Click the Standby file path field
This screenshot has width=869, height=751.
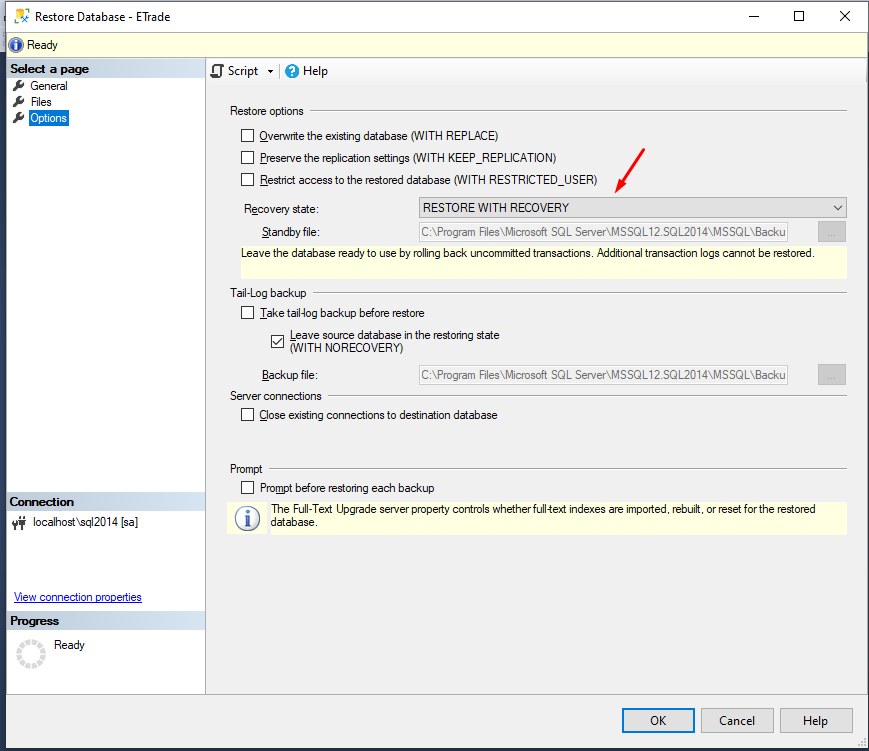pyautogui.click(x=603, y=232)
